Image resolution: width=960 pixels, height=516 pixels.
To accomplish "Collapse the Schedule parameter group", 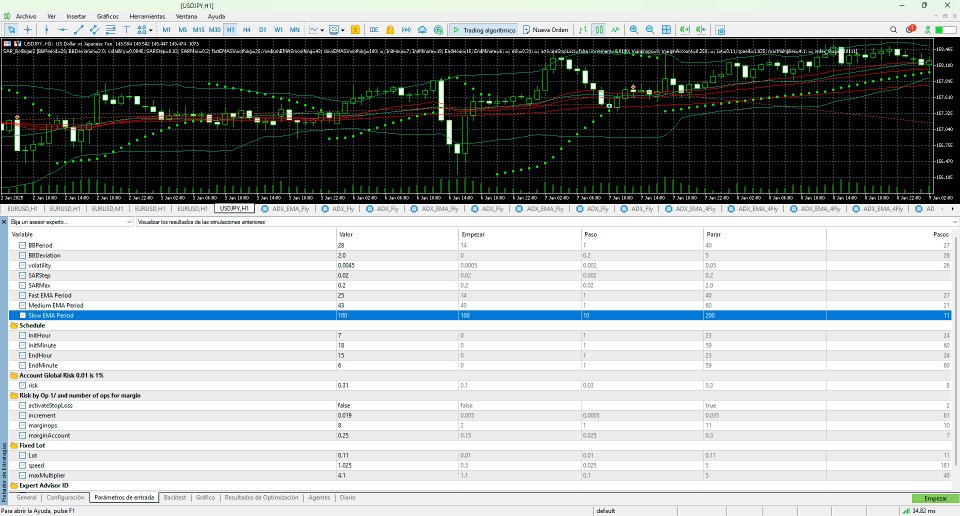I will (x=13, y=326).
